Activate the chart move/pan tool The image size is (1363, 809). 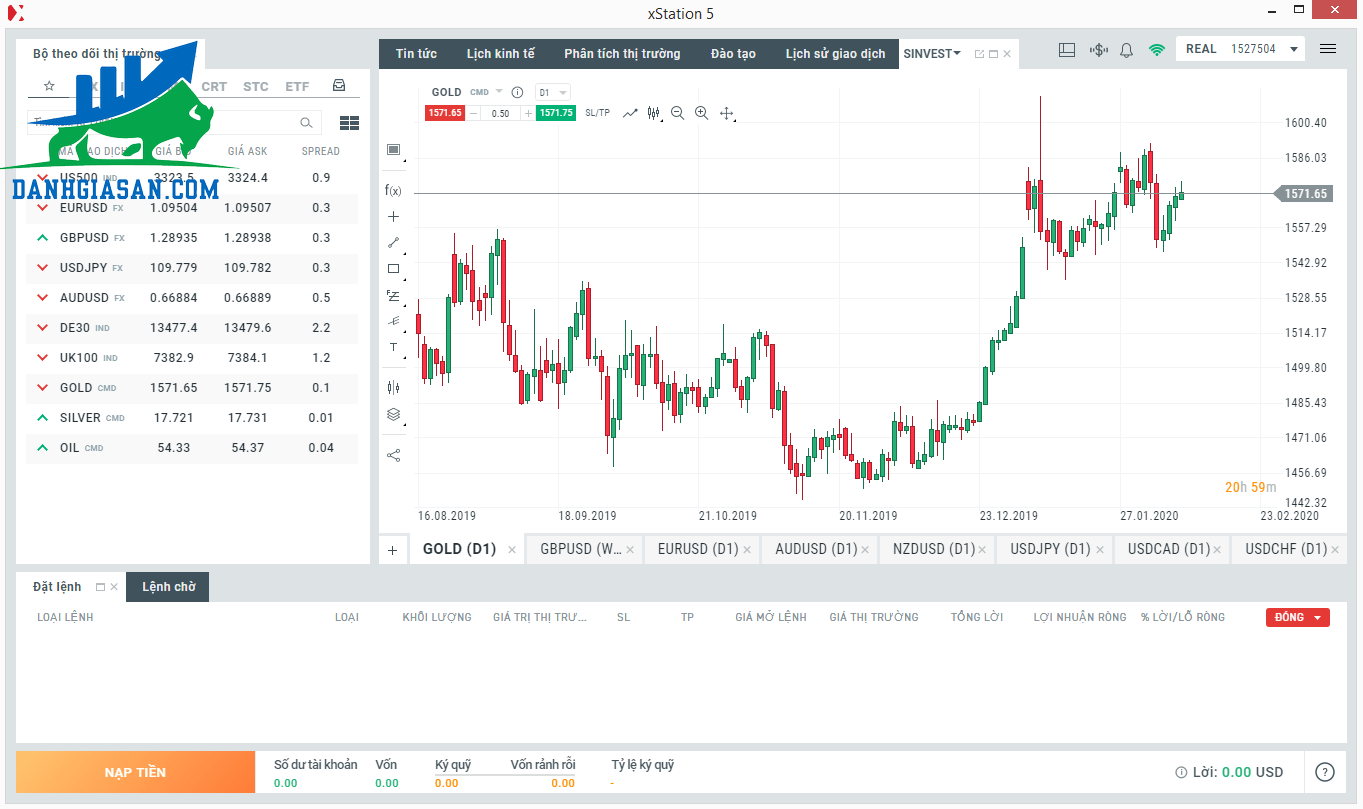point(727,113)
